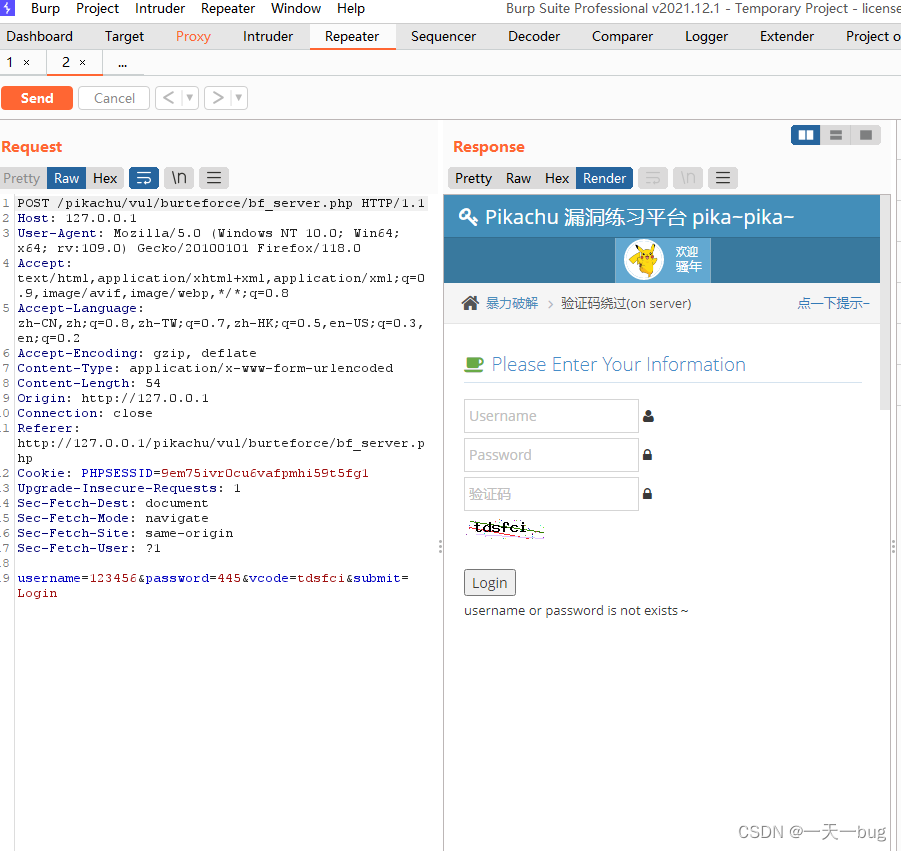This screenshot has height=851, width=901.
Task: Click the coffee cup icon by form heading
Action: [x=474, y=364]
